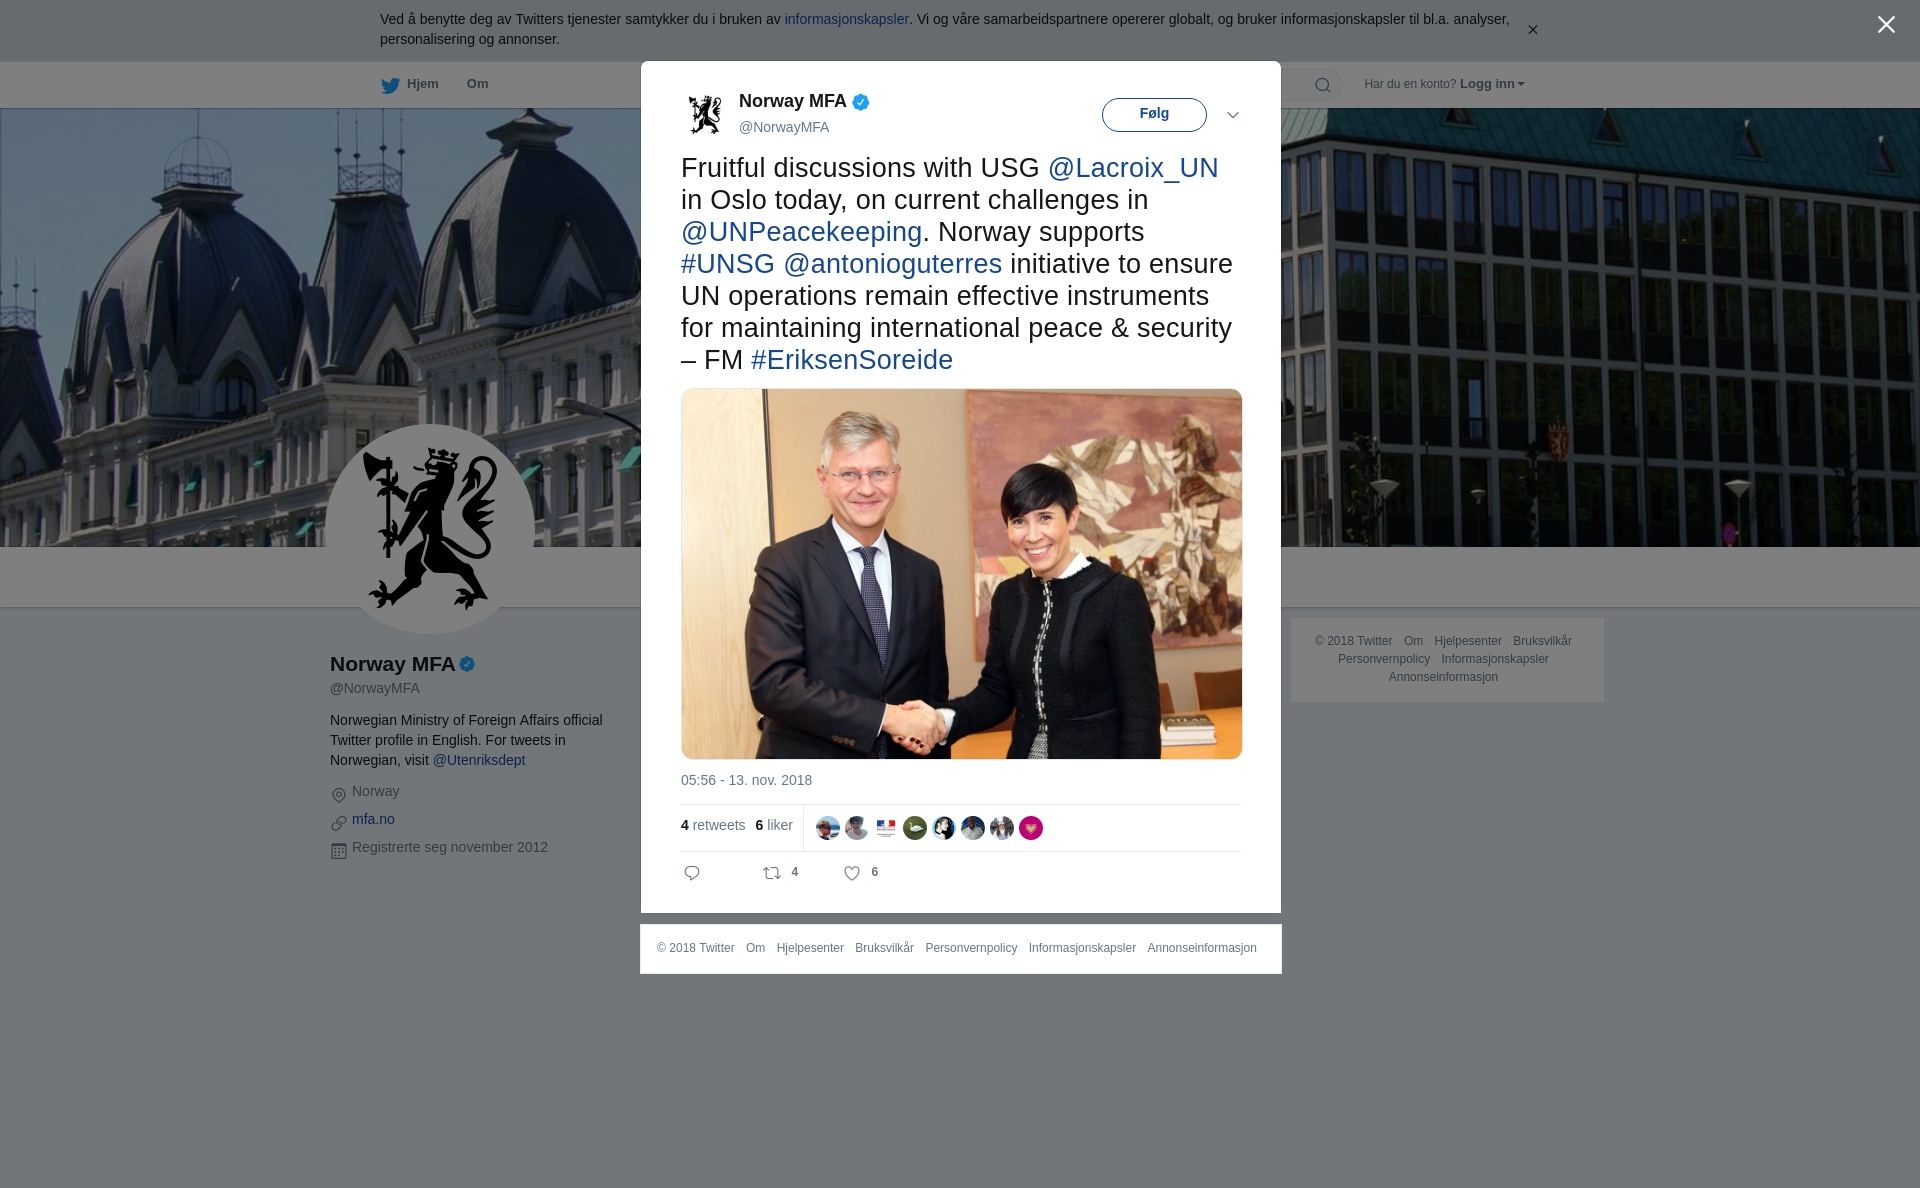
Task: Click the @Utenriksdept profile link
Action: point(479,760)
